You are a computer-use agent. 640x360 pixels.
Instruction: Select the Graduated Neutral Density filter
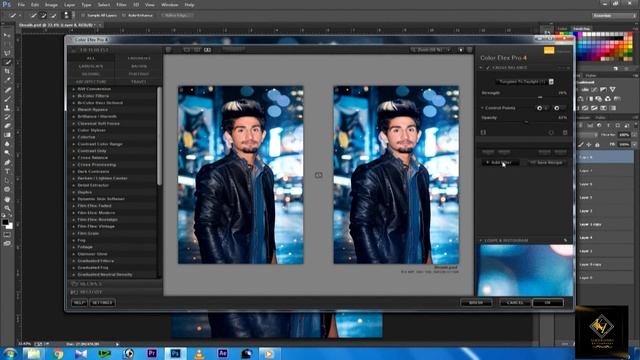coord(105,275)
